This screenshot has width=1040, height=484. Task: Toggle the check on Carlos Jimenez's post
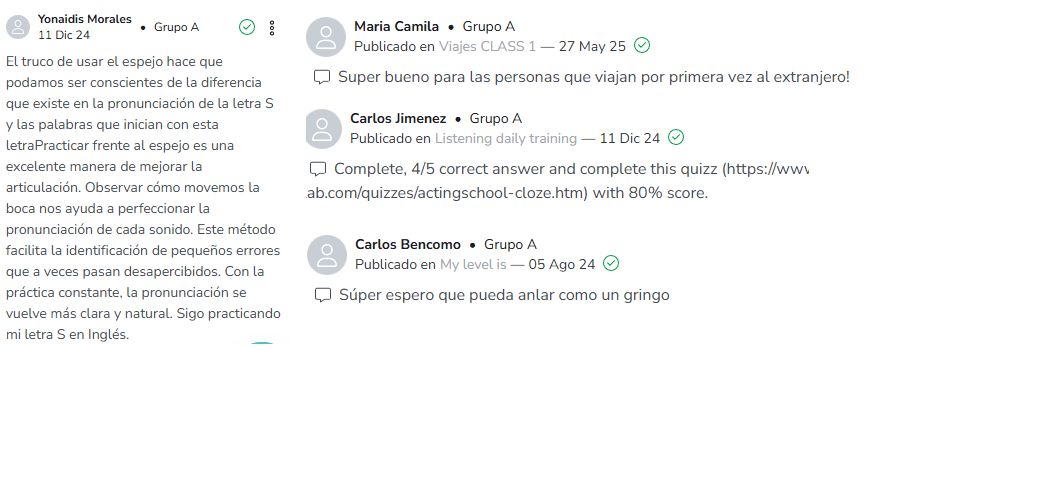click(676, 137)
